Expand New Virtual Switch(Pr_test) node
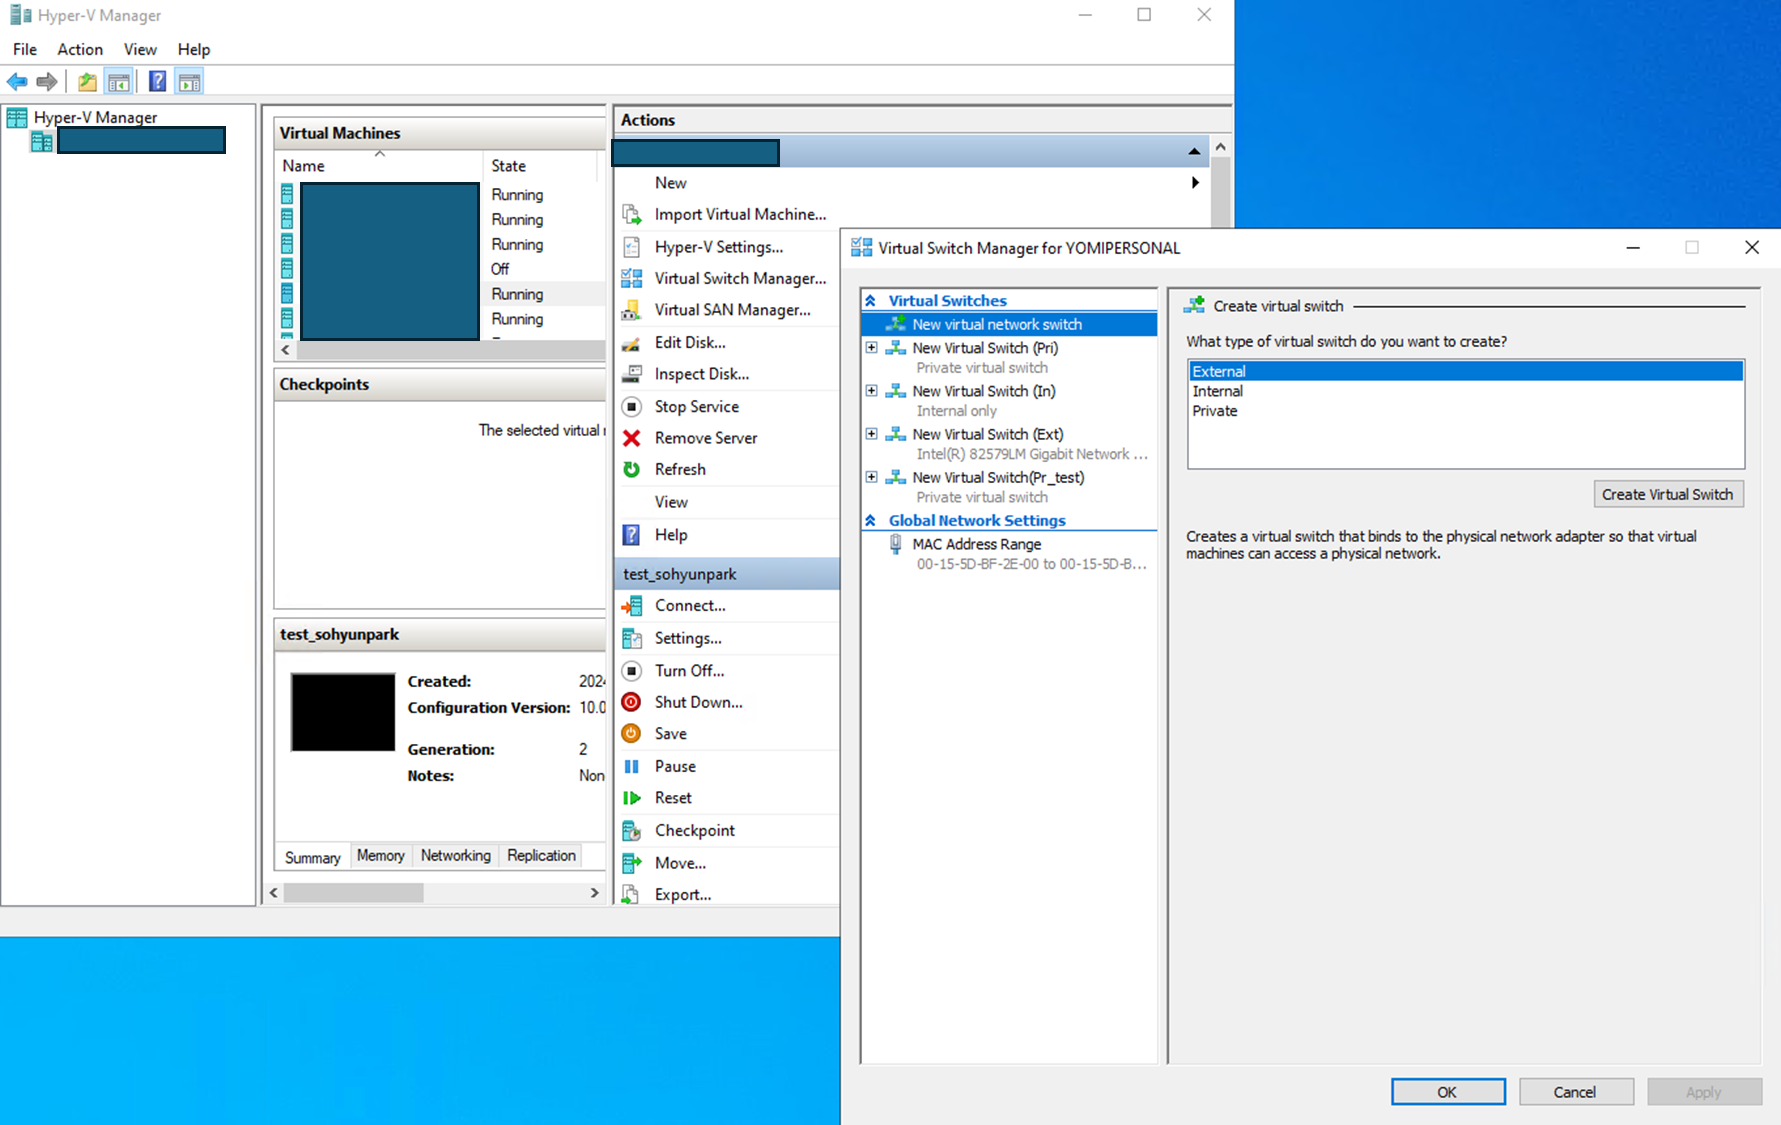 pos(872,477)
